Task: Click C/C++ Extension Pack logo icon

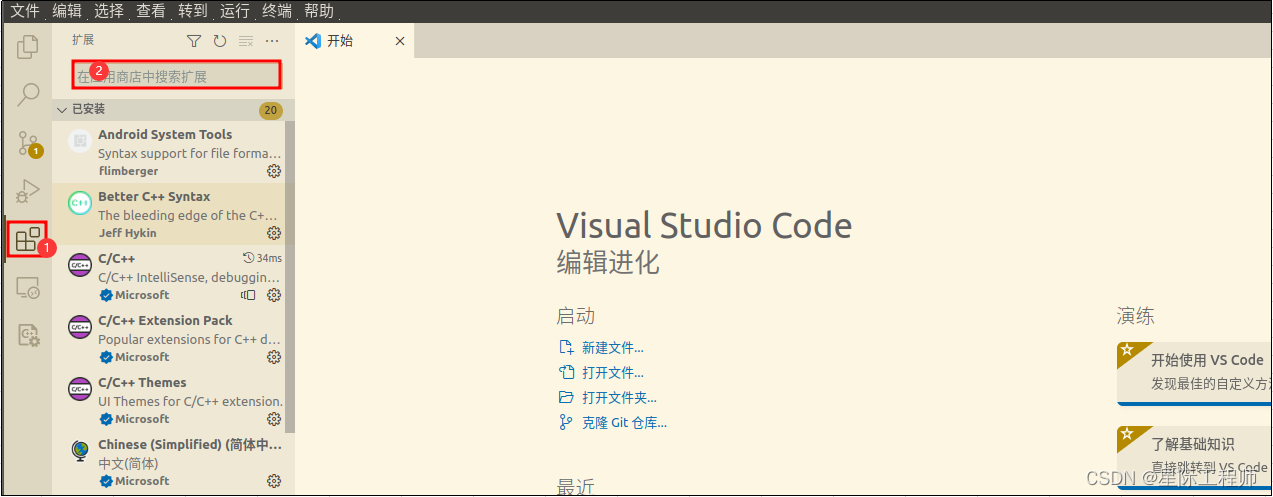Action: click(x=80, y=327)
